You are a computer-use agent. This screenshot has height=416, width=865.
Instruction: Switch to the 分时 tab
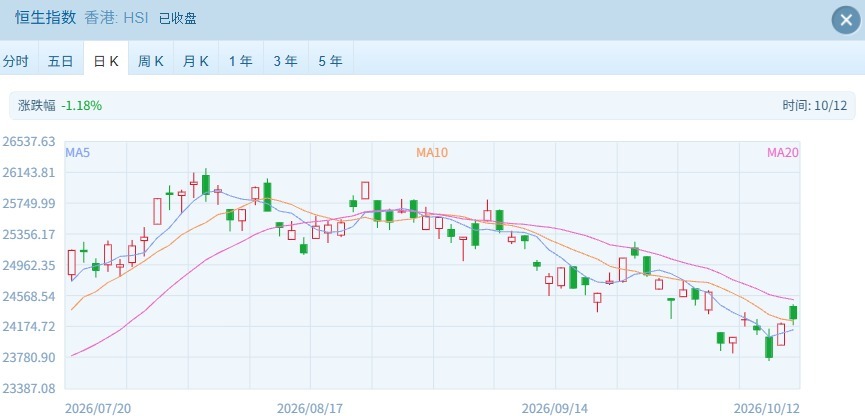[15, 61]
